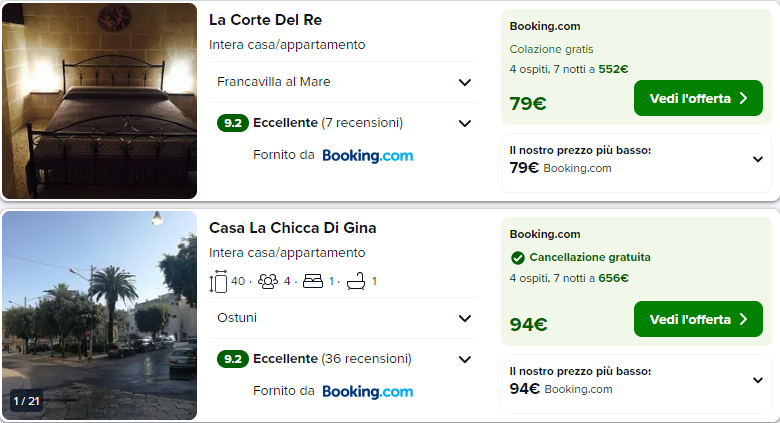Open the La Corte Del Re bedroom photo
This screenshot has width=780, height=423.
pyautogui.click(x=99, y=101)
